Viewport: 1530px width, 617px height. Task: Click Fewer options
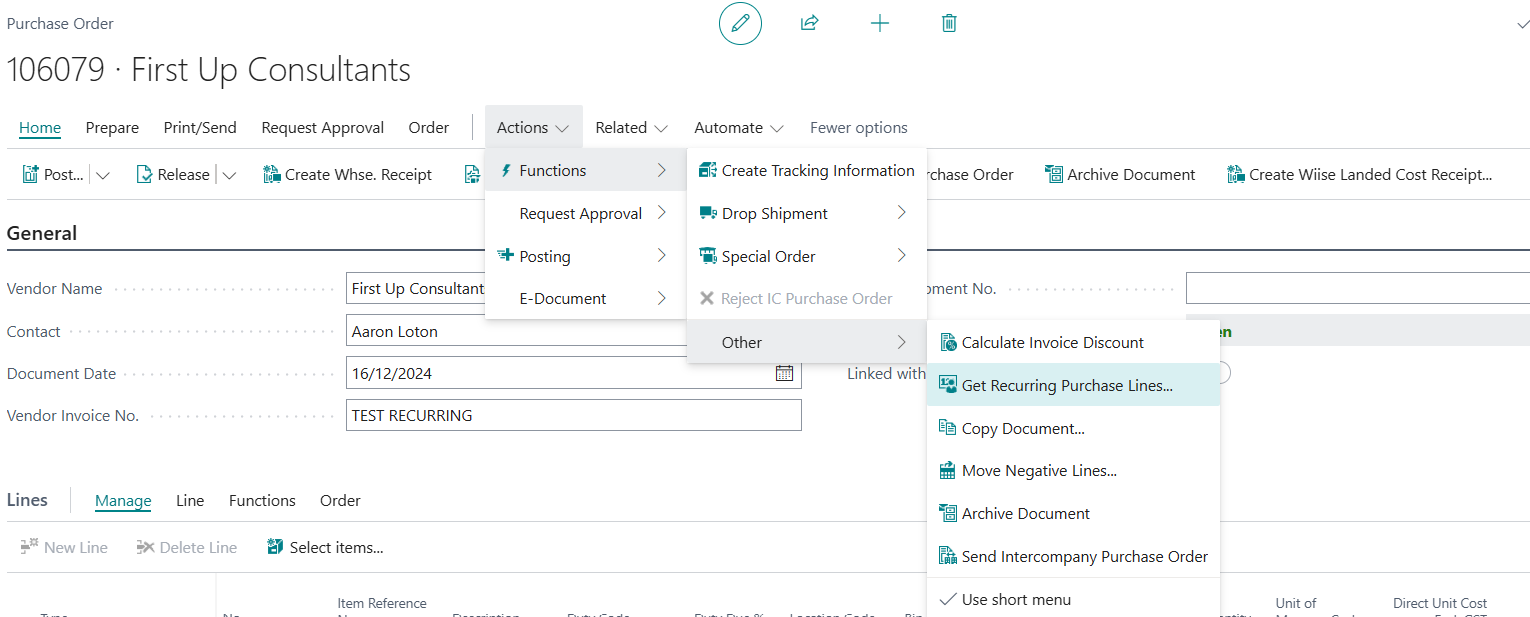(x=859, y=127)
